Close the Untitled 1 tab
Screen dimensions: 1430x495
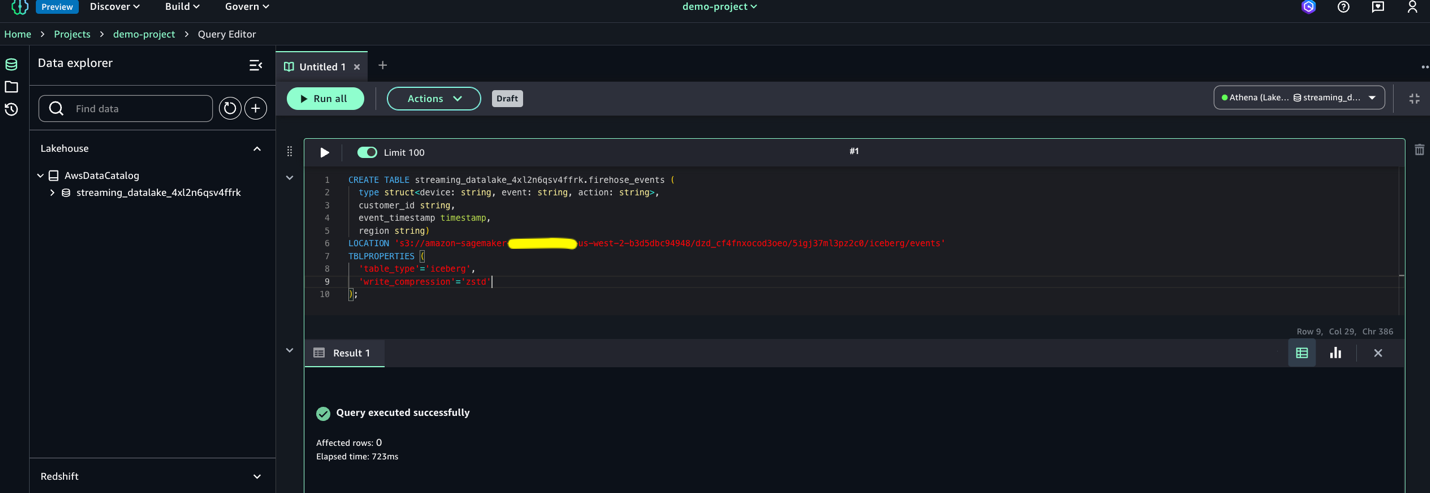click(x=357, y=67)
